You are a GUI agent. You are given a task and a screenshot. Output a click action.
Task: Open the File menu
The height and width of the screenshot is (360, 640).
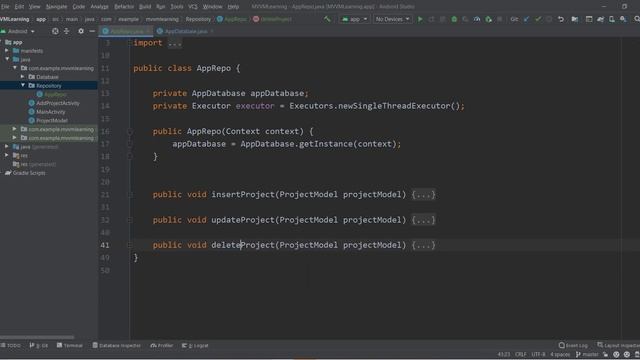click(5, 7)
